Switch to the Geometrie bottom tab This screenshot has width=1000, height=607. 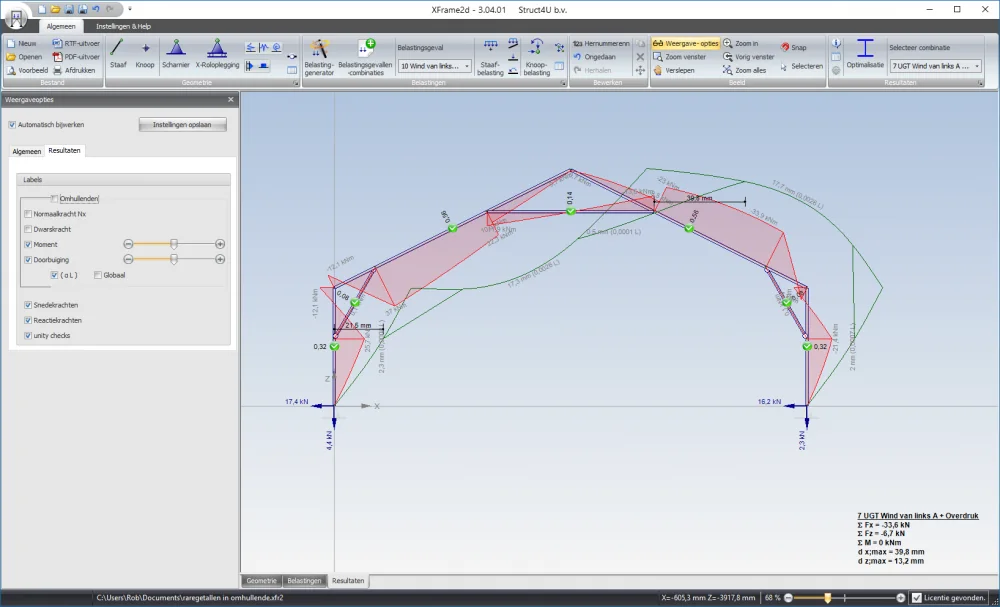(261, 581)
